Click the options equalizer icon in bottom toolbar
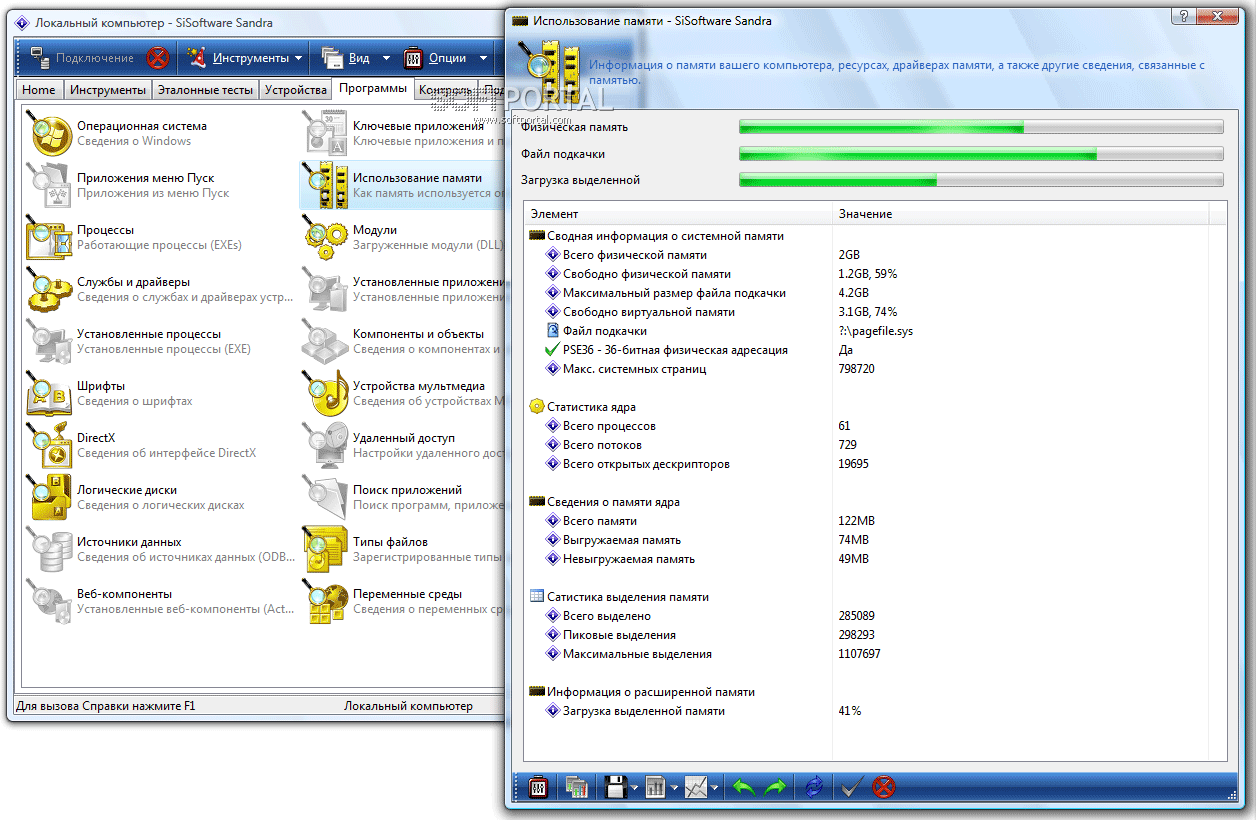 click(538, 787)
